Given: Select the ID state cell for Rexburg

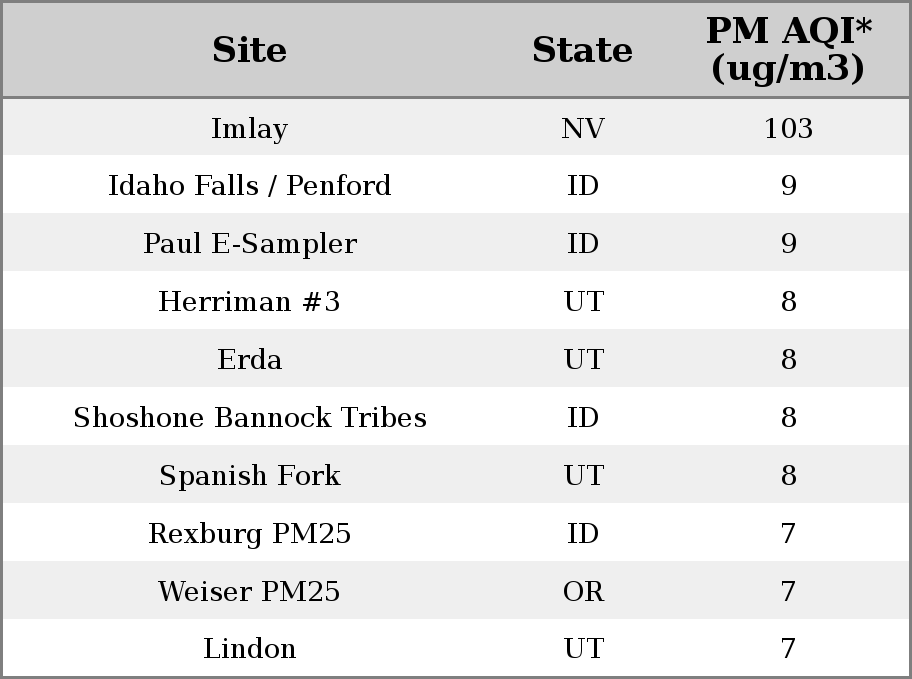Looking at the screenshot, I should [583, 534].
